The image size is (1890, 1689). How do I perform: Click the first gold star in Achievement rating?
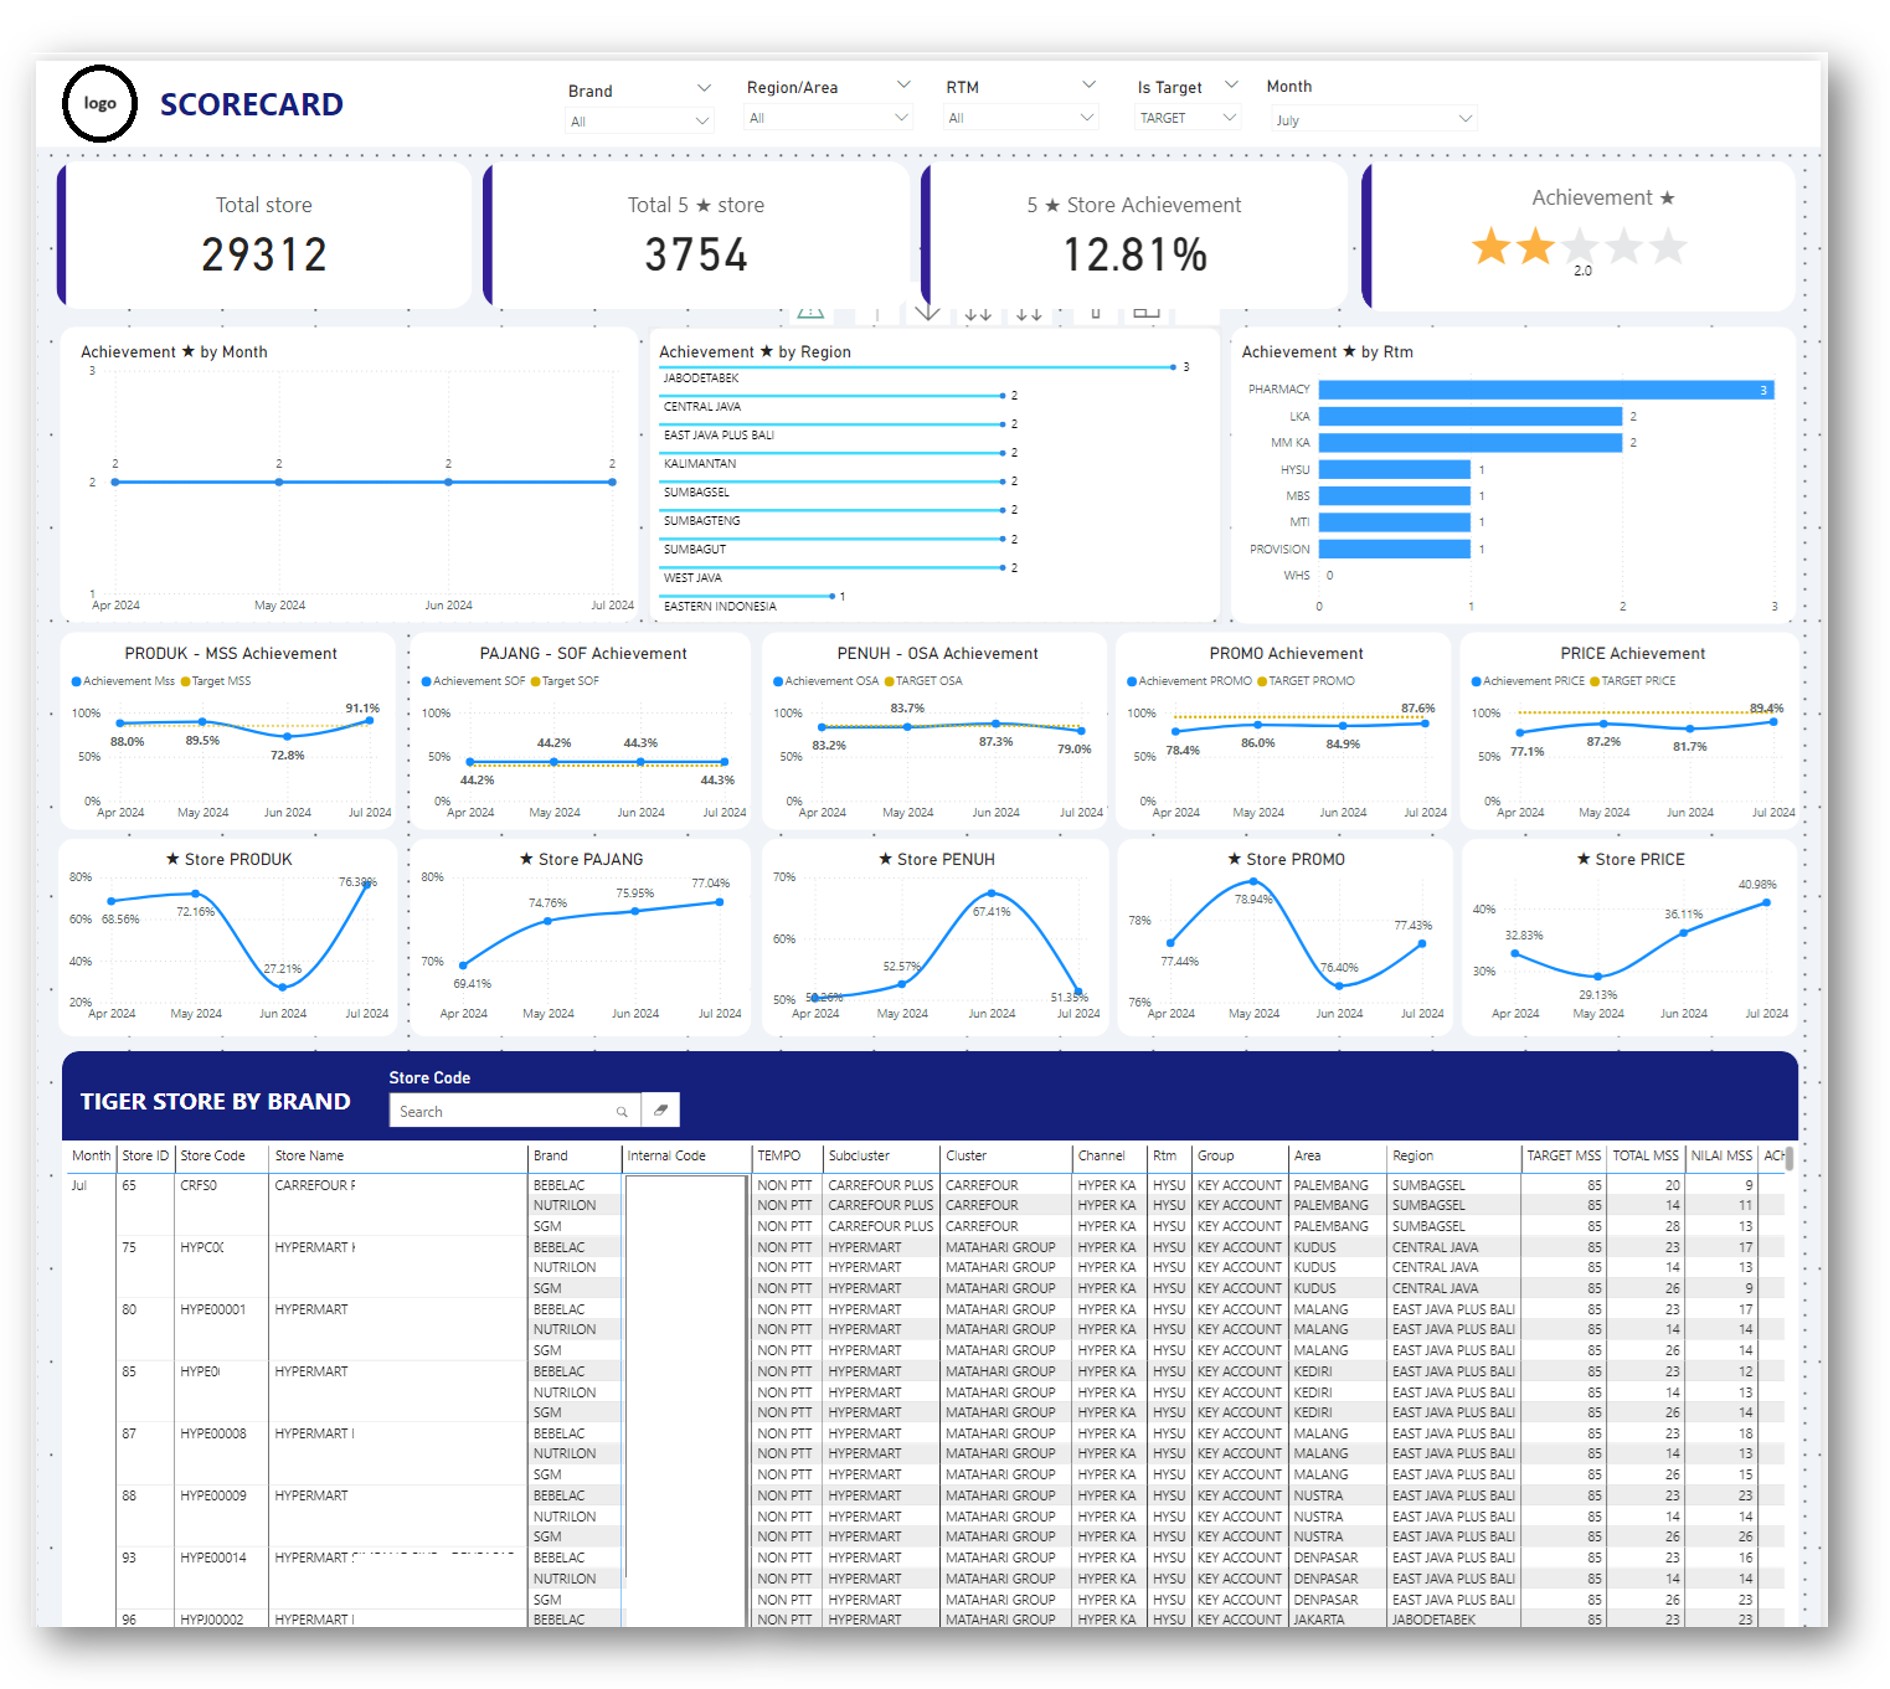(1490, 246)
